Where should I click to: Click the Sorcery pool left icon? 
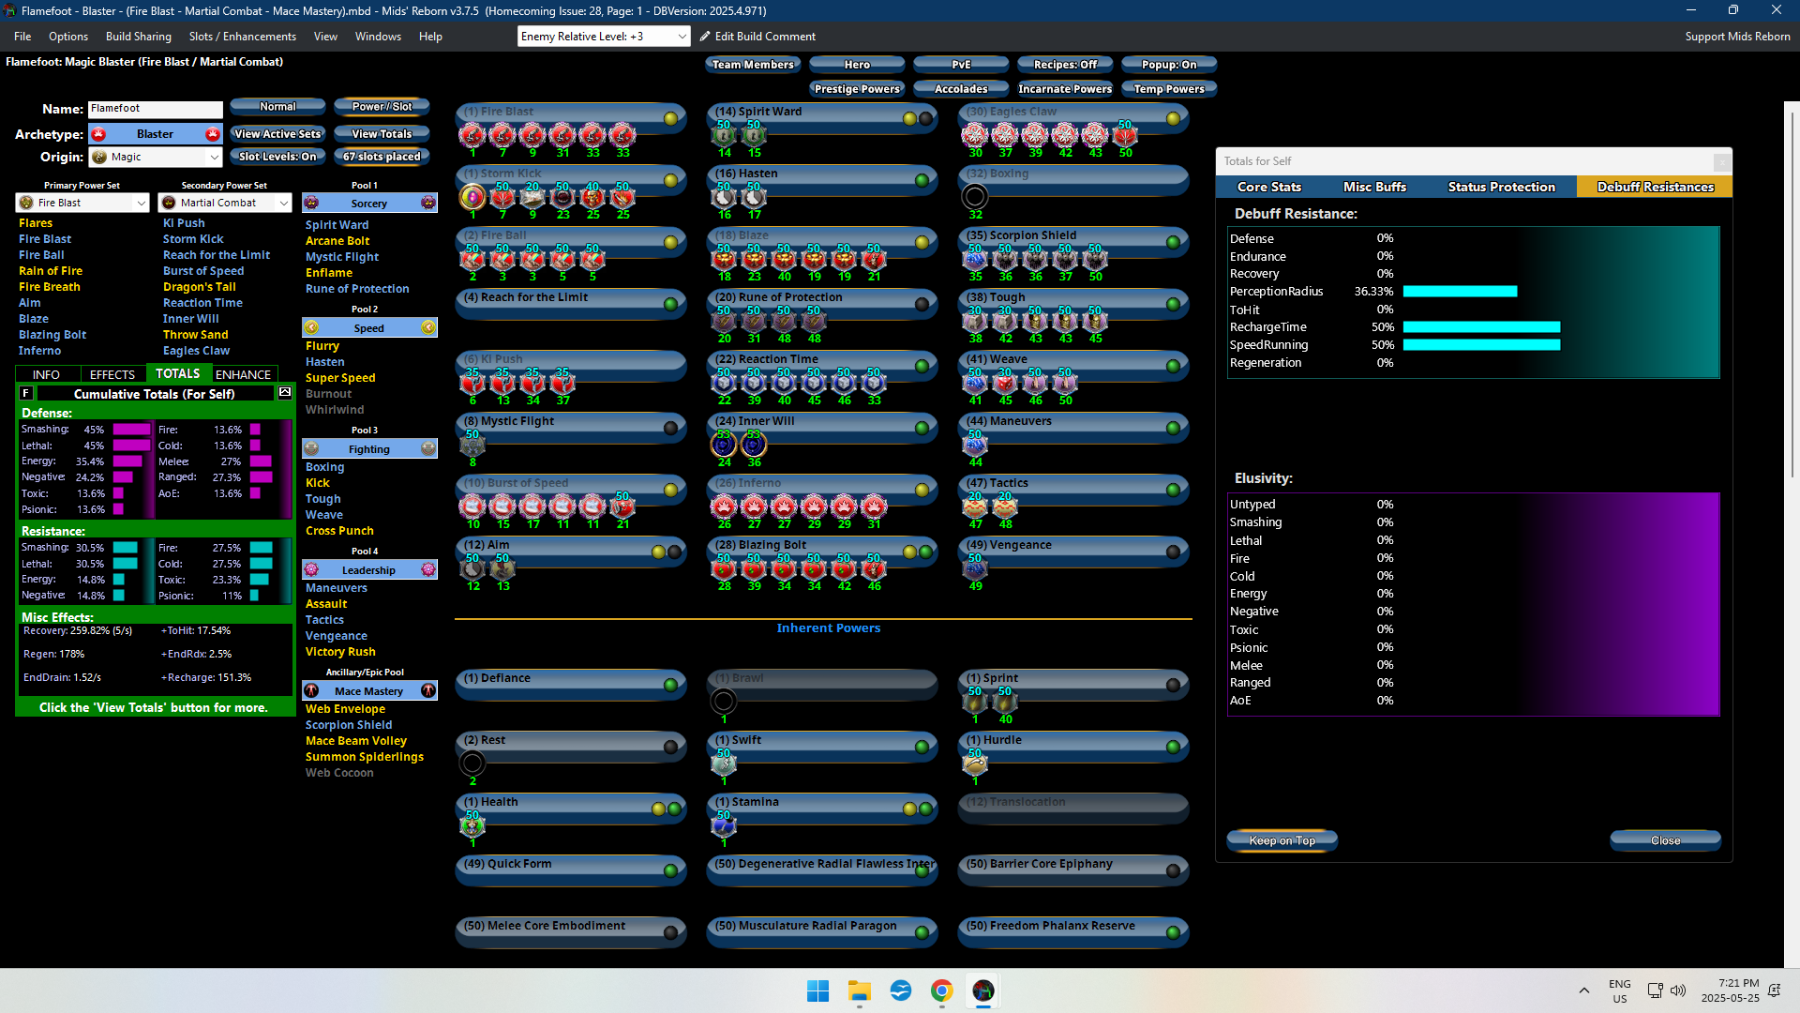click(311, 203)
